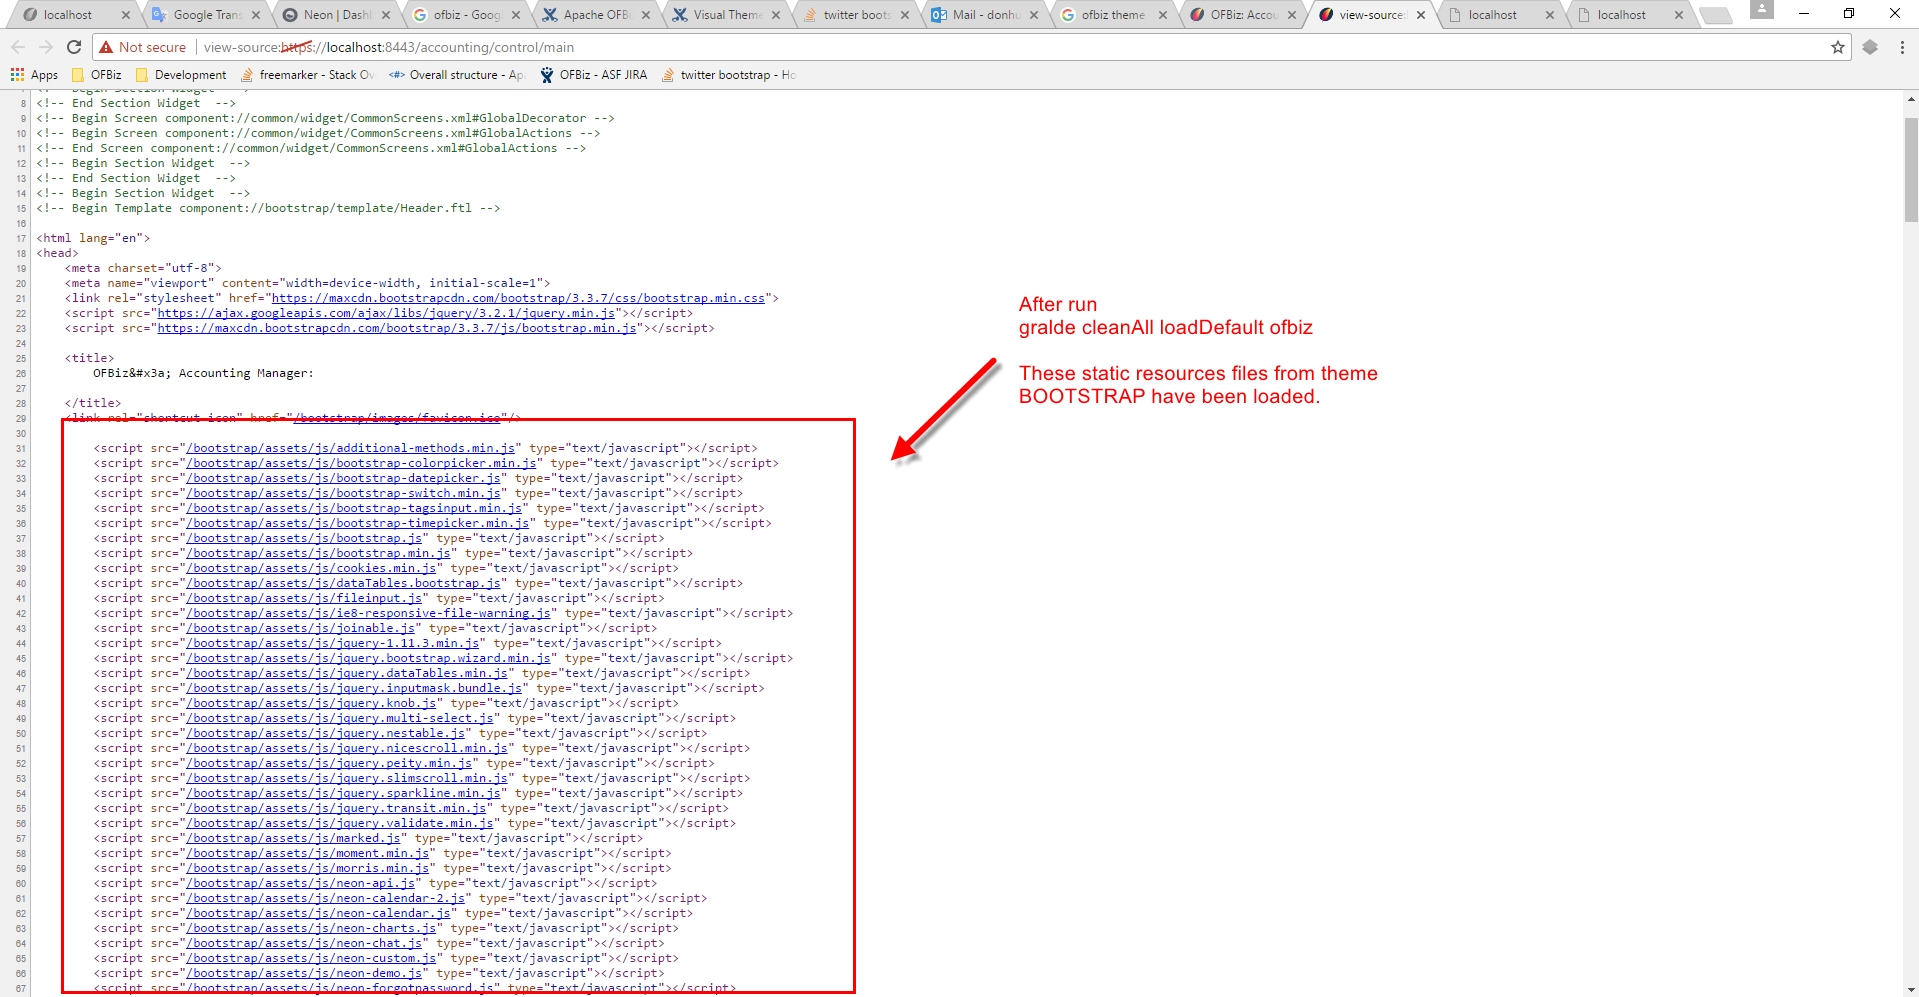Open the jquery.inputmask.bundle.js link

click(354, 688)
